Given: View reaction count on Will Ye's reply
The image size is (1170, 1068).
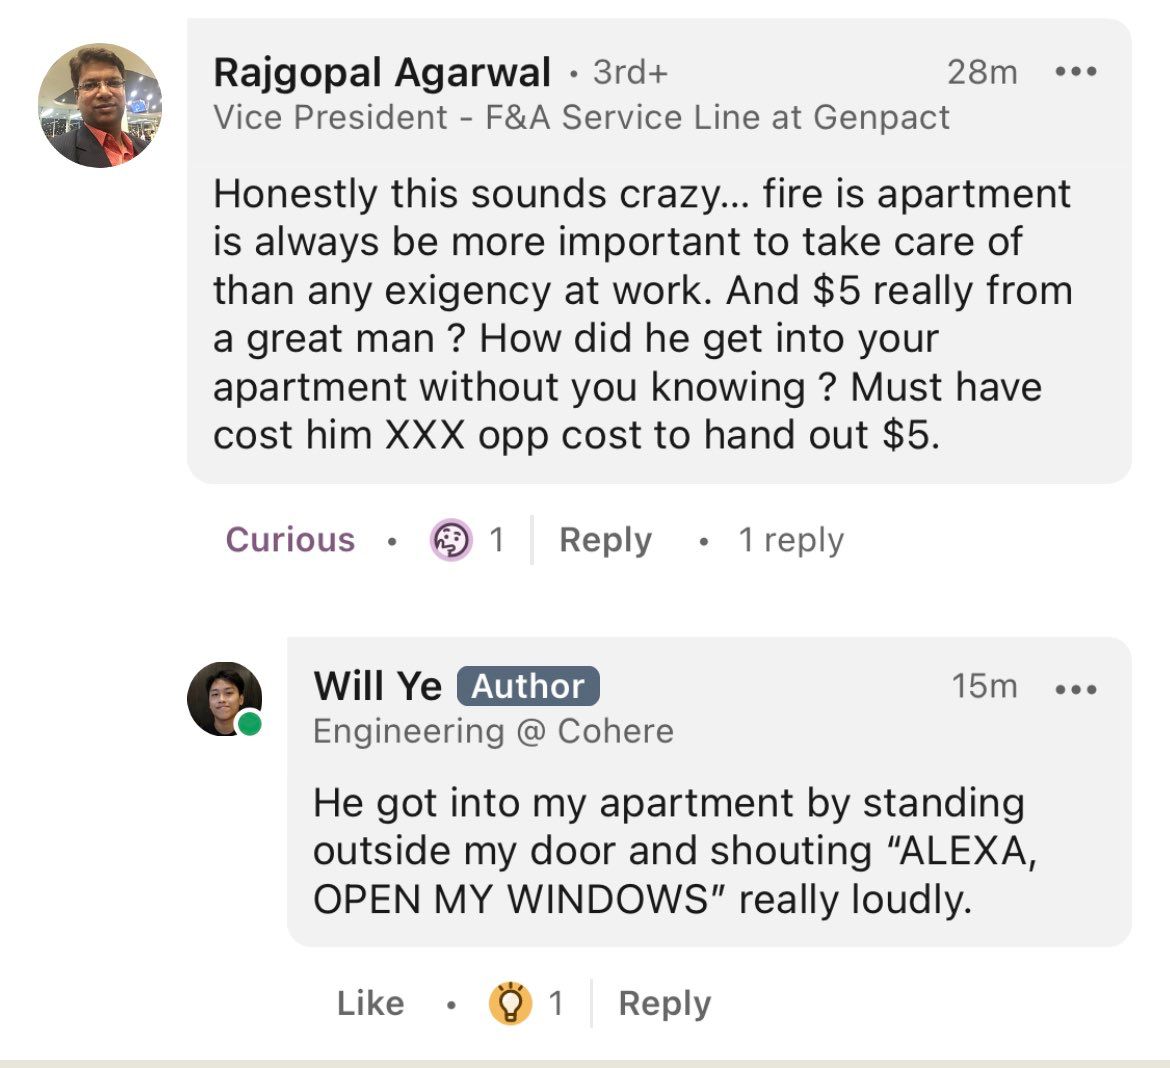Looking at the screenshot, I should (x=556, y=1003).
